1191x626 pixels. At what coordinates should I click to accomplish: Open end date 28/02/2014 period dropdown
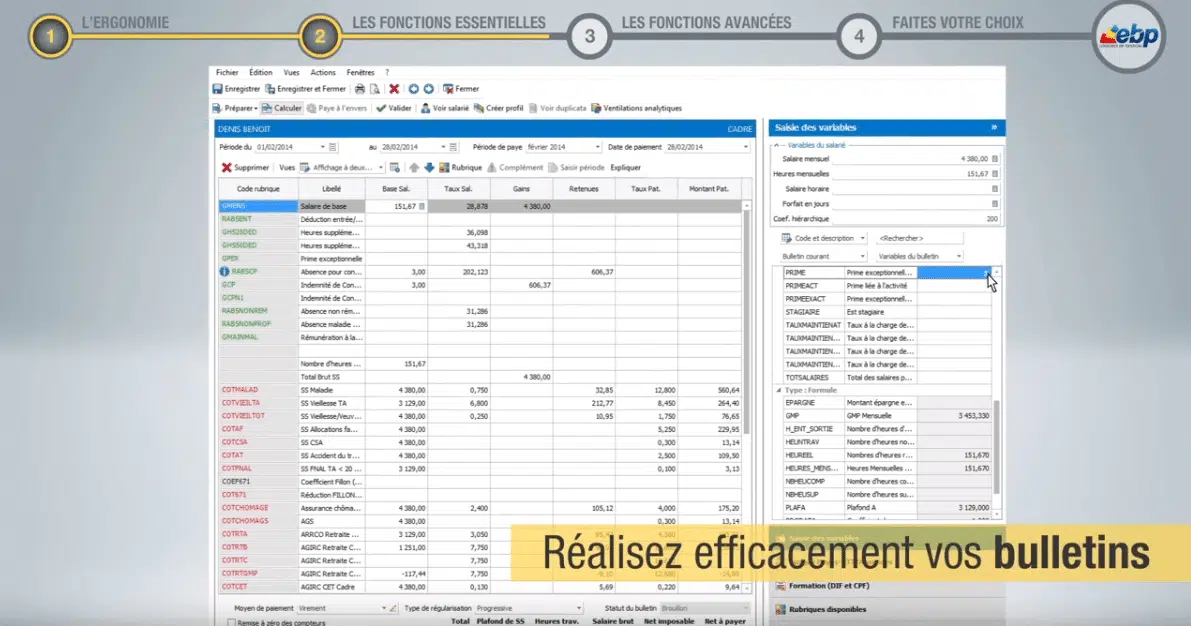tap(444, 147)
